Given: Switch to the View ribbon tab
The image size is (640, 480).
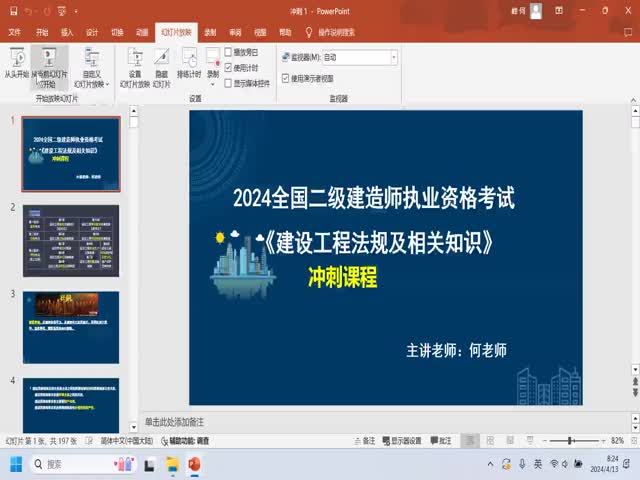Looking at the screenshot, I should [x=260, y=32].
